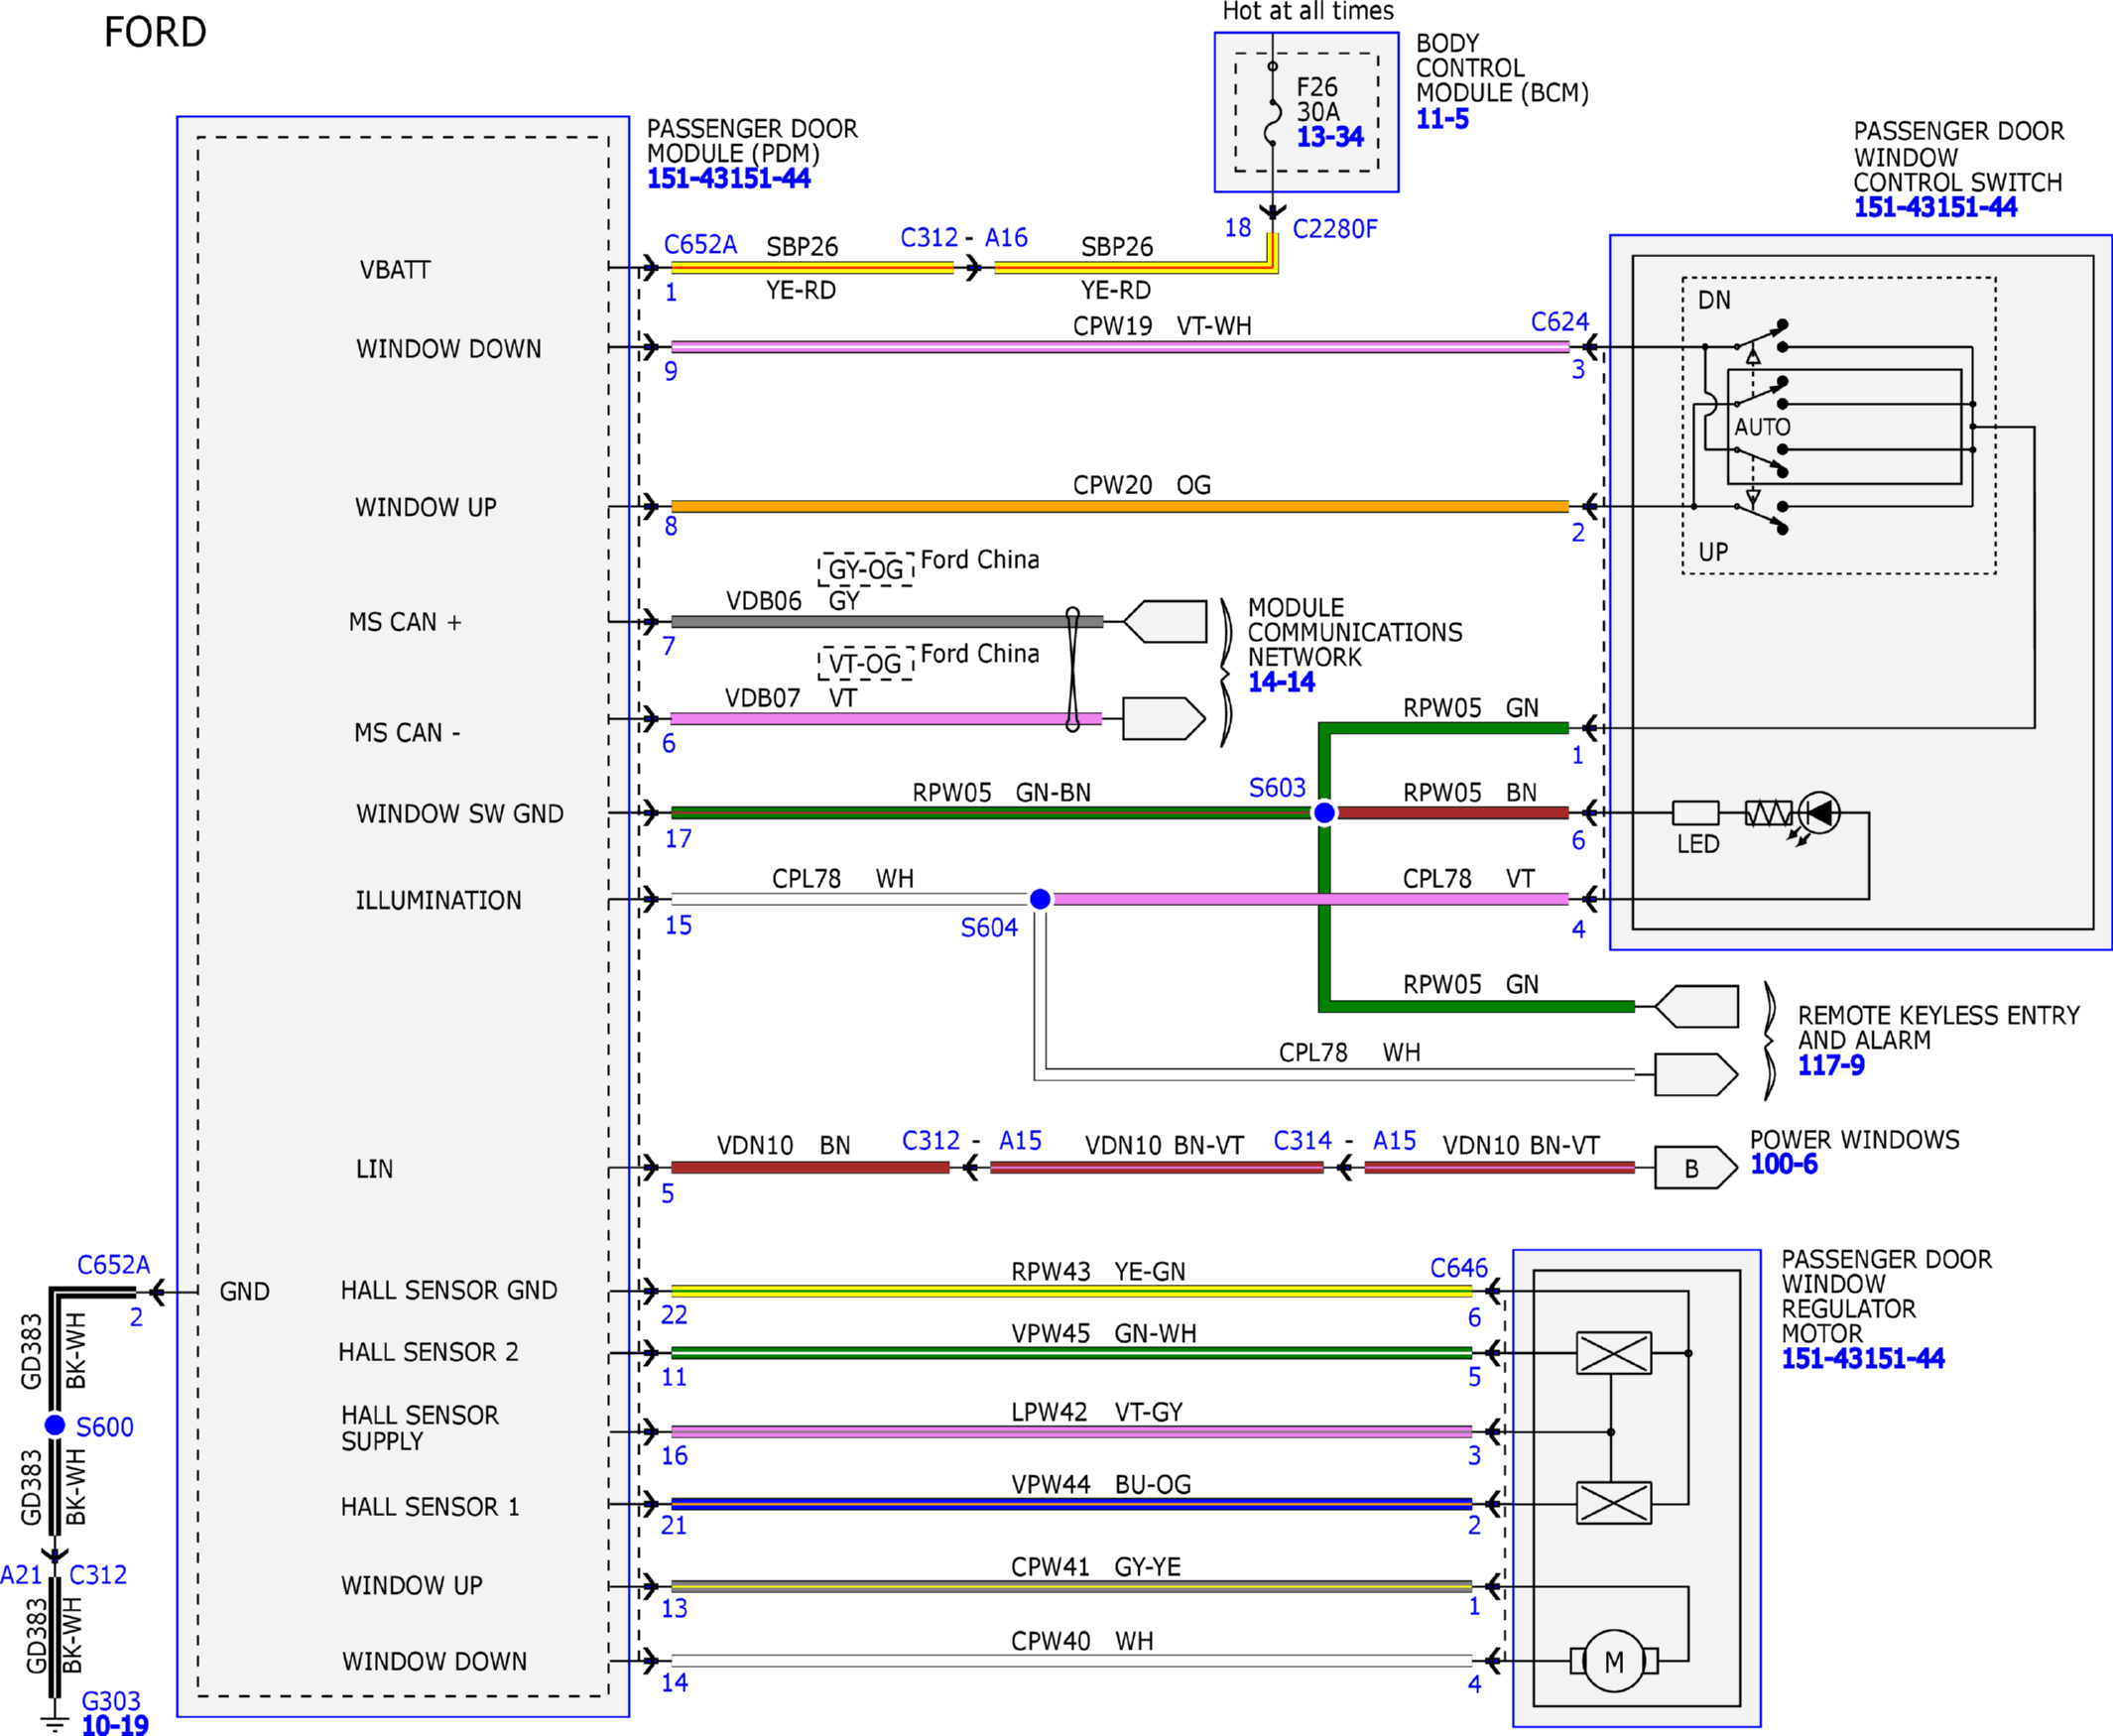Click the S603 splice label
The image size is (2113, 1736).
point(1277,788)
